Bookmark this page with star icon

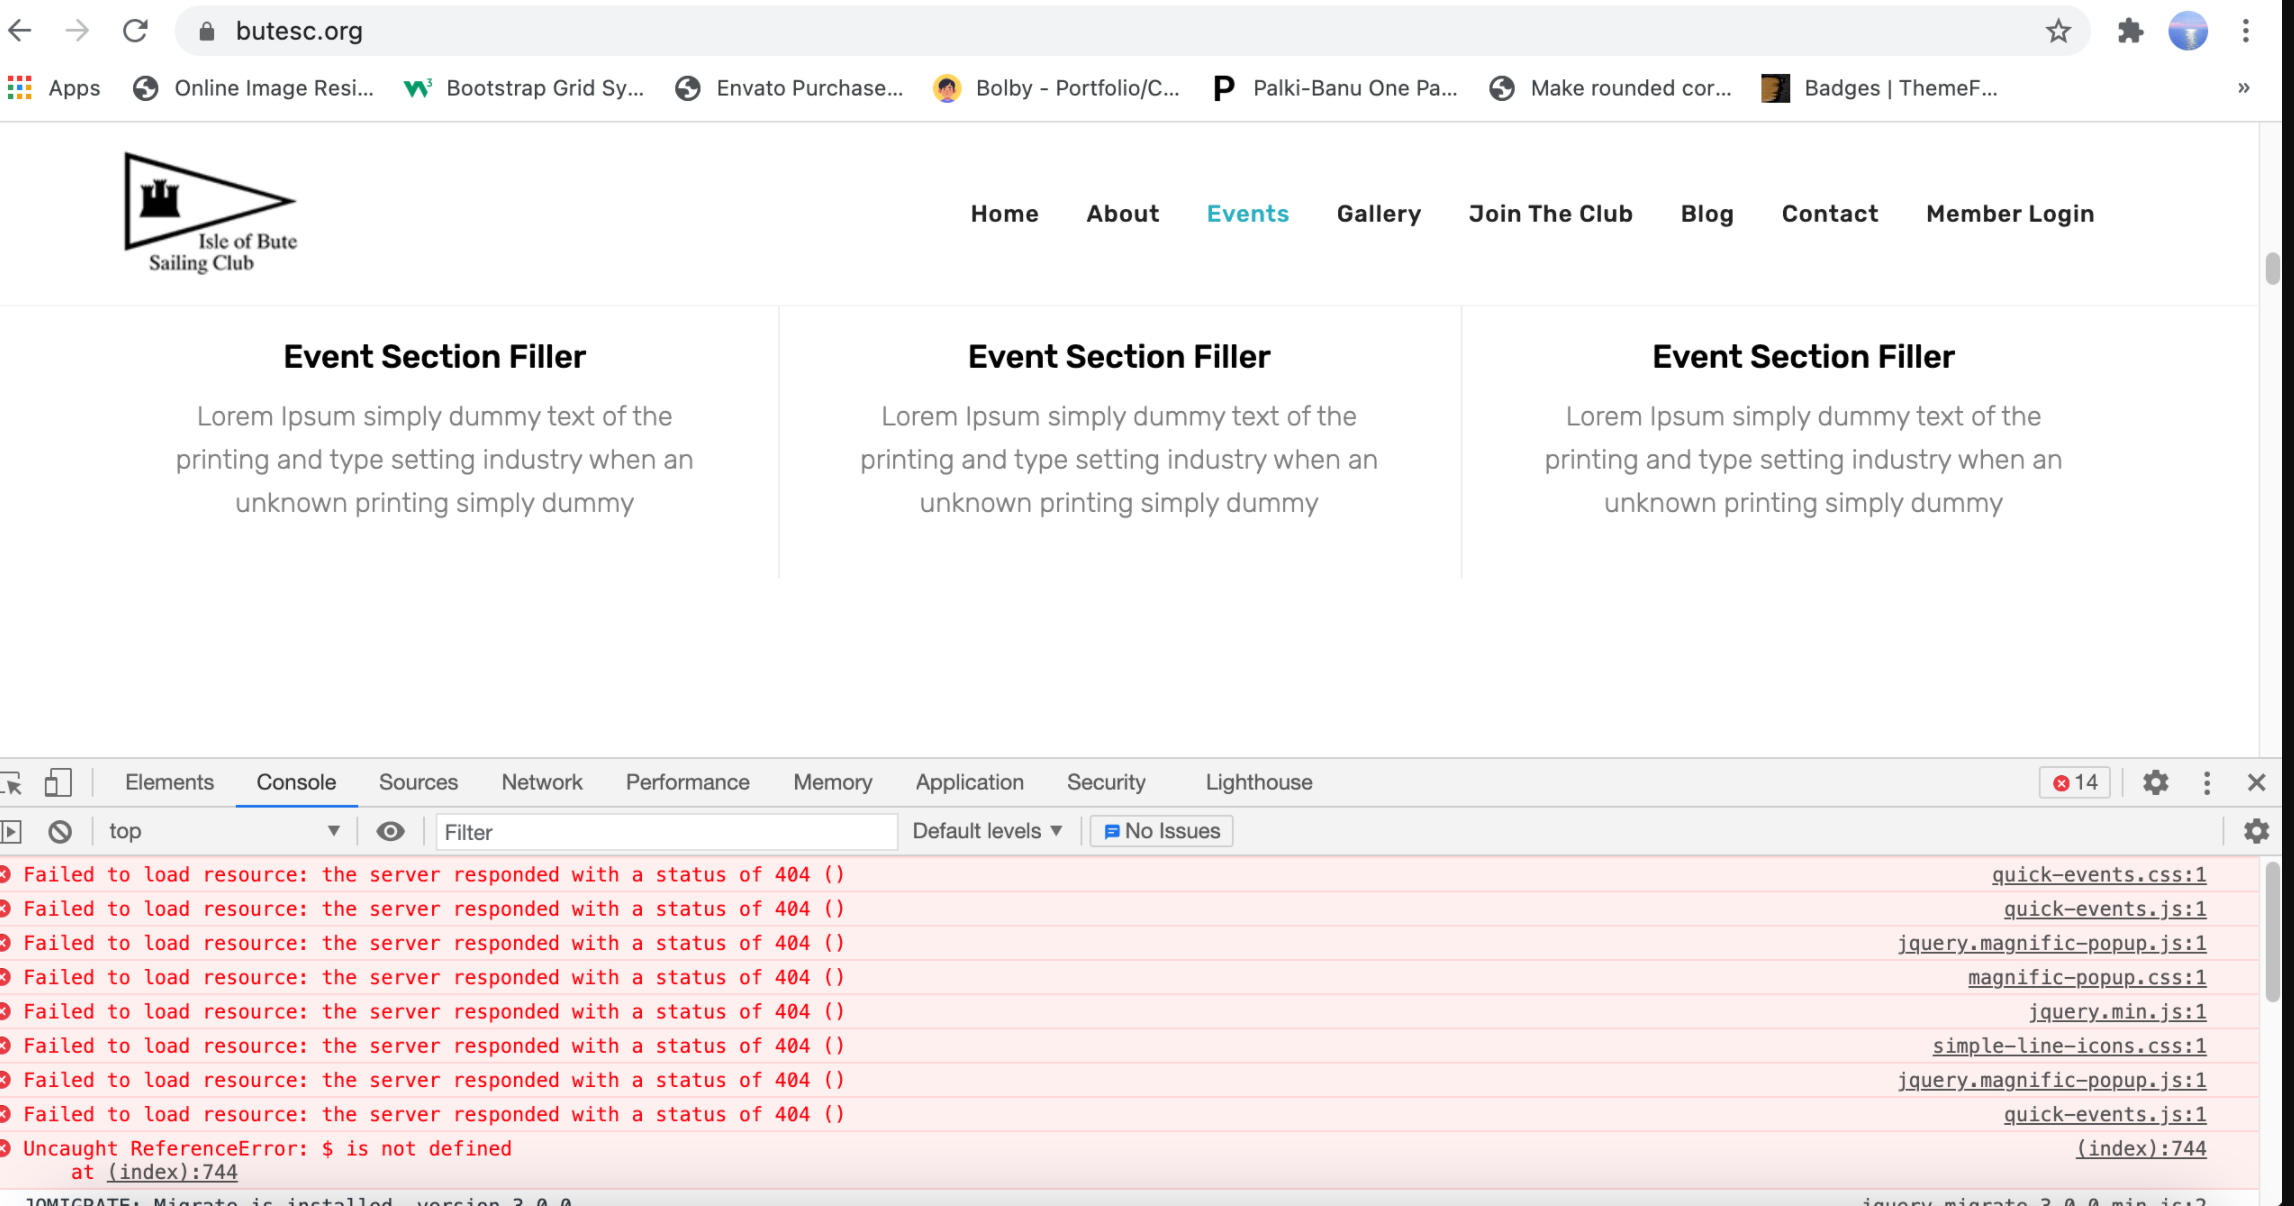click(2057, 31)
